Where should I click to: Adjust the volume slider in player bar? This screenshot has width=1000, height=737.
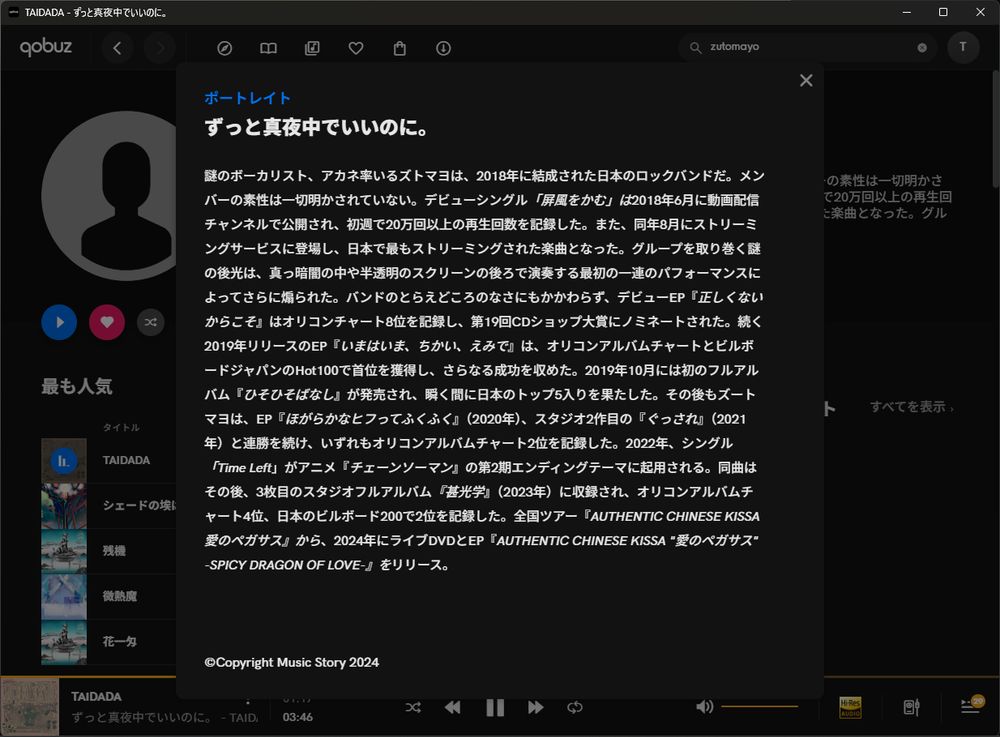(x=760, y=706)
